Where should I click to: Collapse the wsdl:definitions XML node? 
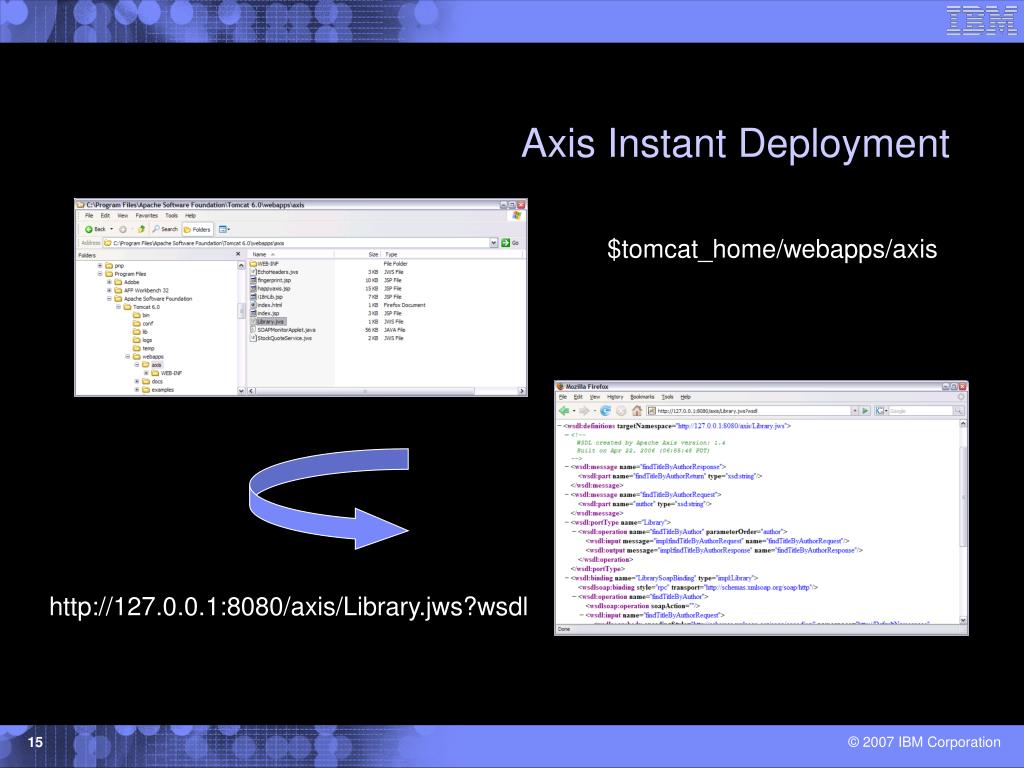560,426
